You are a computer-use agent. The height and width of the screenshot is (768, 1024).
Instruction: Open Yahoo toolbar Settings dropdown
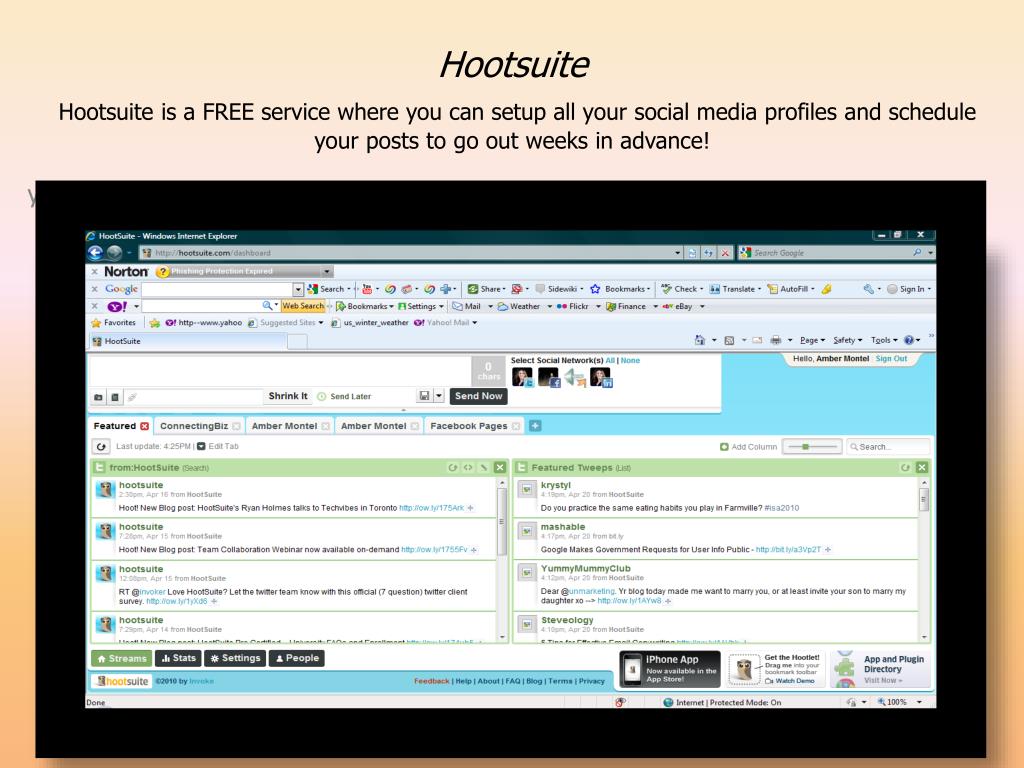point(421,306)
